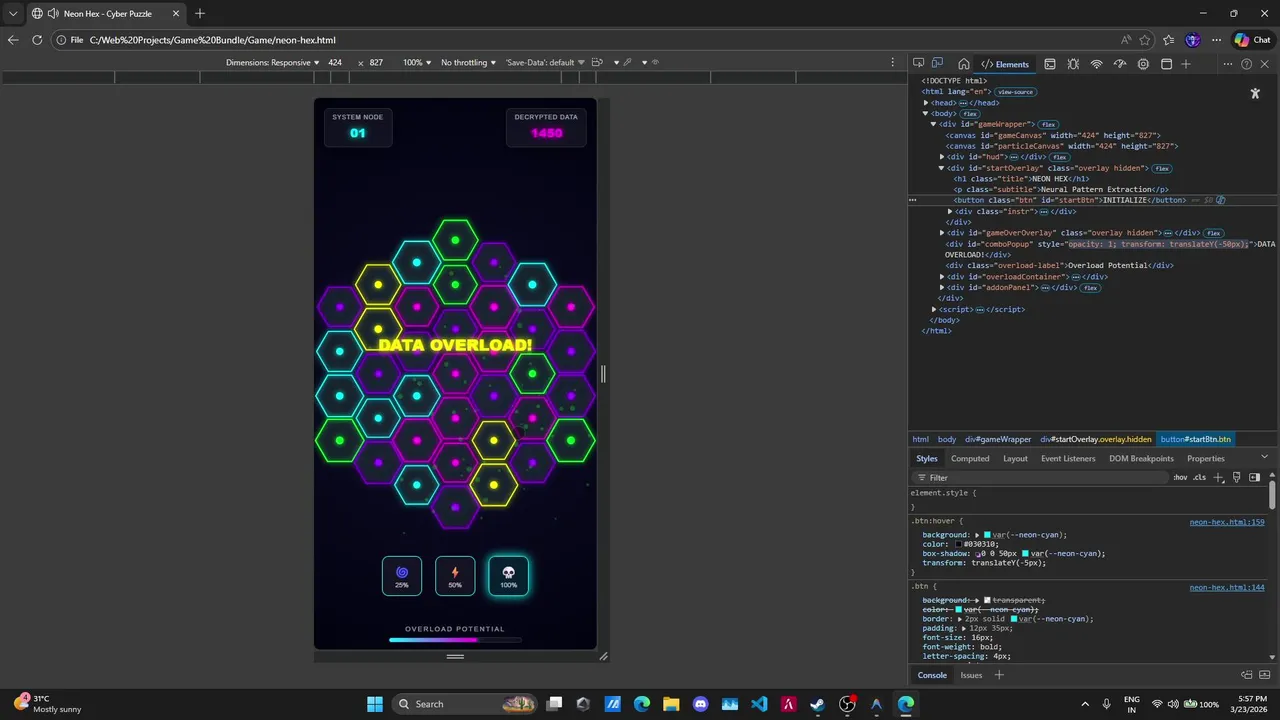Add new style rule plus icon
The image size is (1280, 720).
point(1218,477)
